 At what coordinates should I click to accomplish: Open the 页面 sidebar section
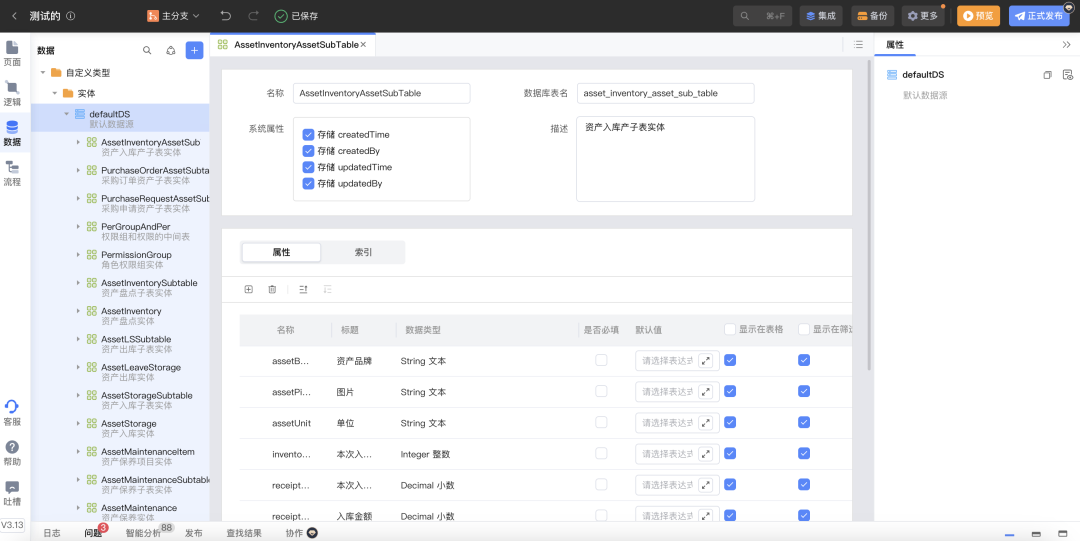pos(12,54)
